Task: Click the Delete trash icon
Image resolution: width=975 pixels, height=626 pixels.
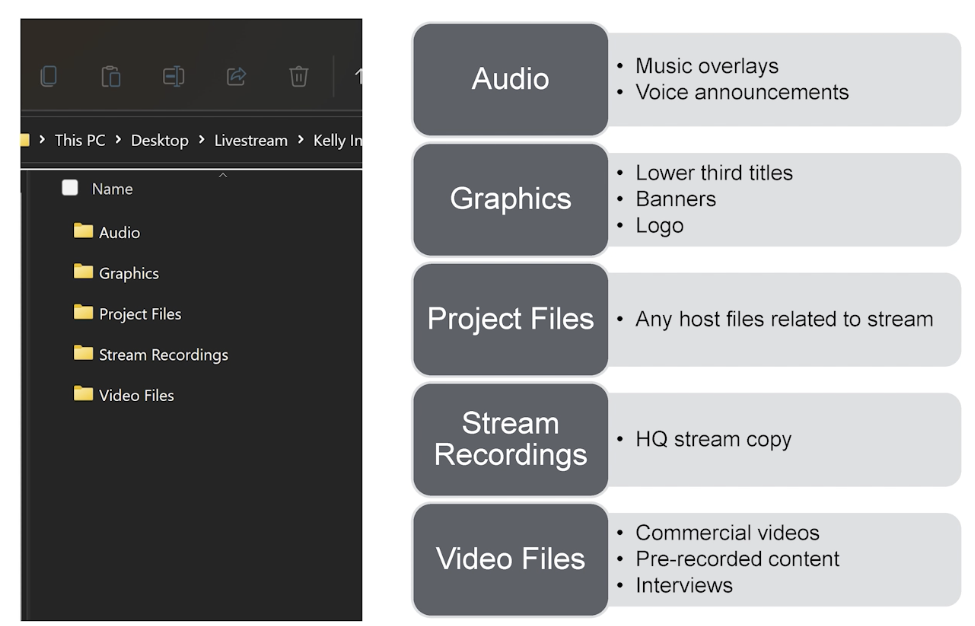Action: coord(298,76)
